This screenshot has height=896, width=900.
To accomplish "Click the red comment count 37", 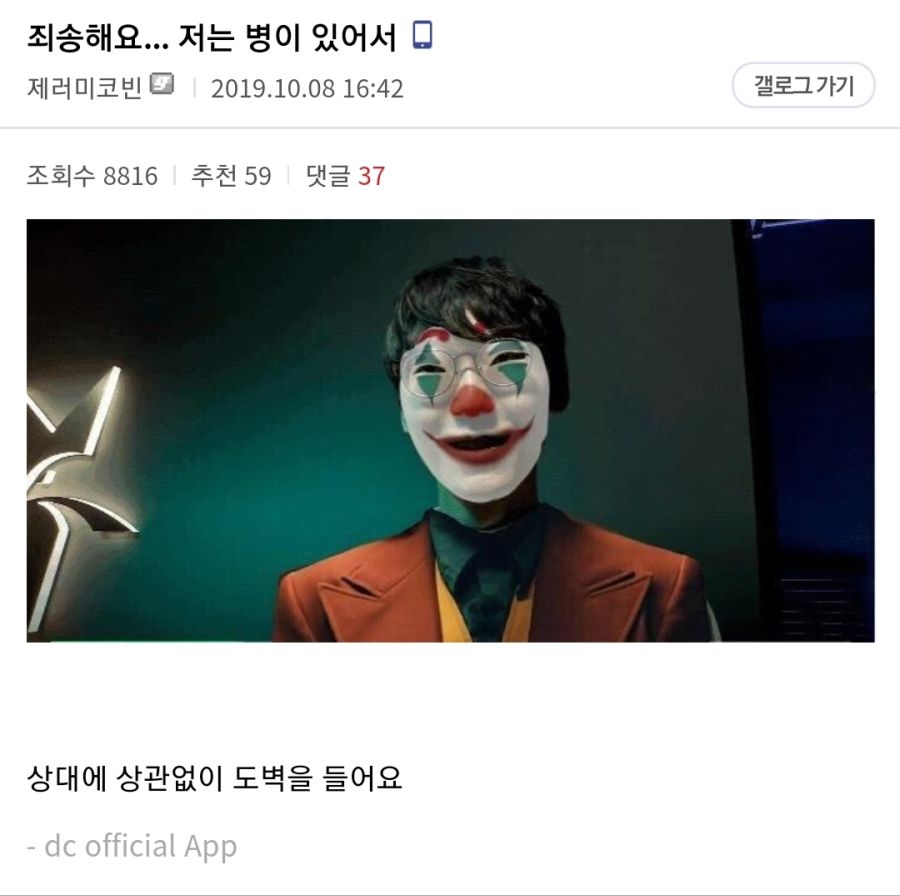I will [x=371, y=176].
